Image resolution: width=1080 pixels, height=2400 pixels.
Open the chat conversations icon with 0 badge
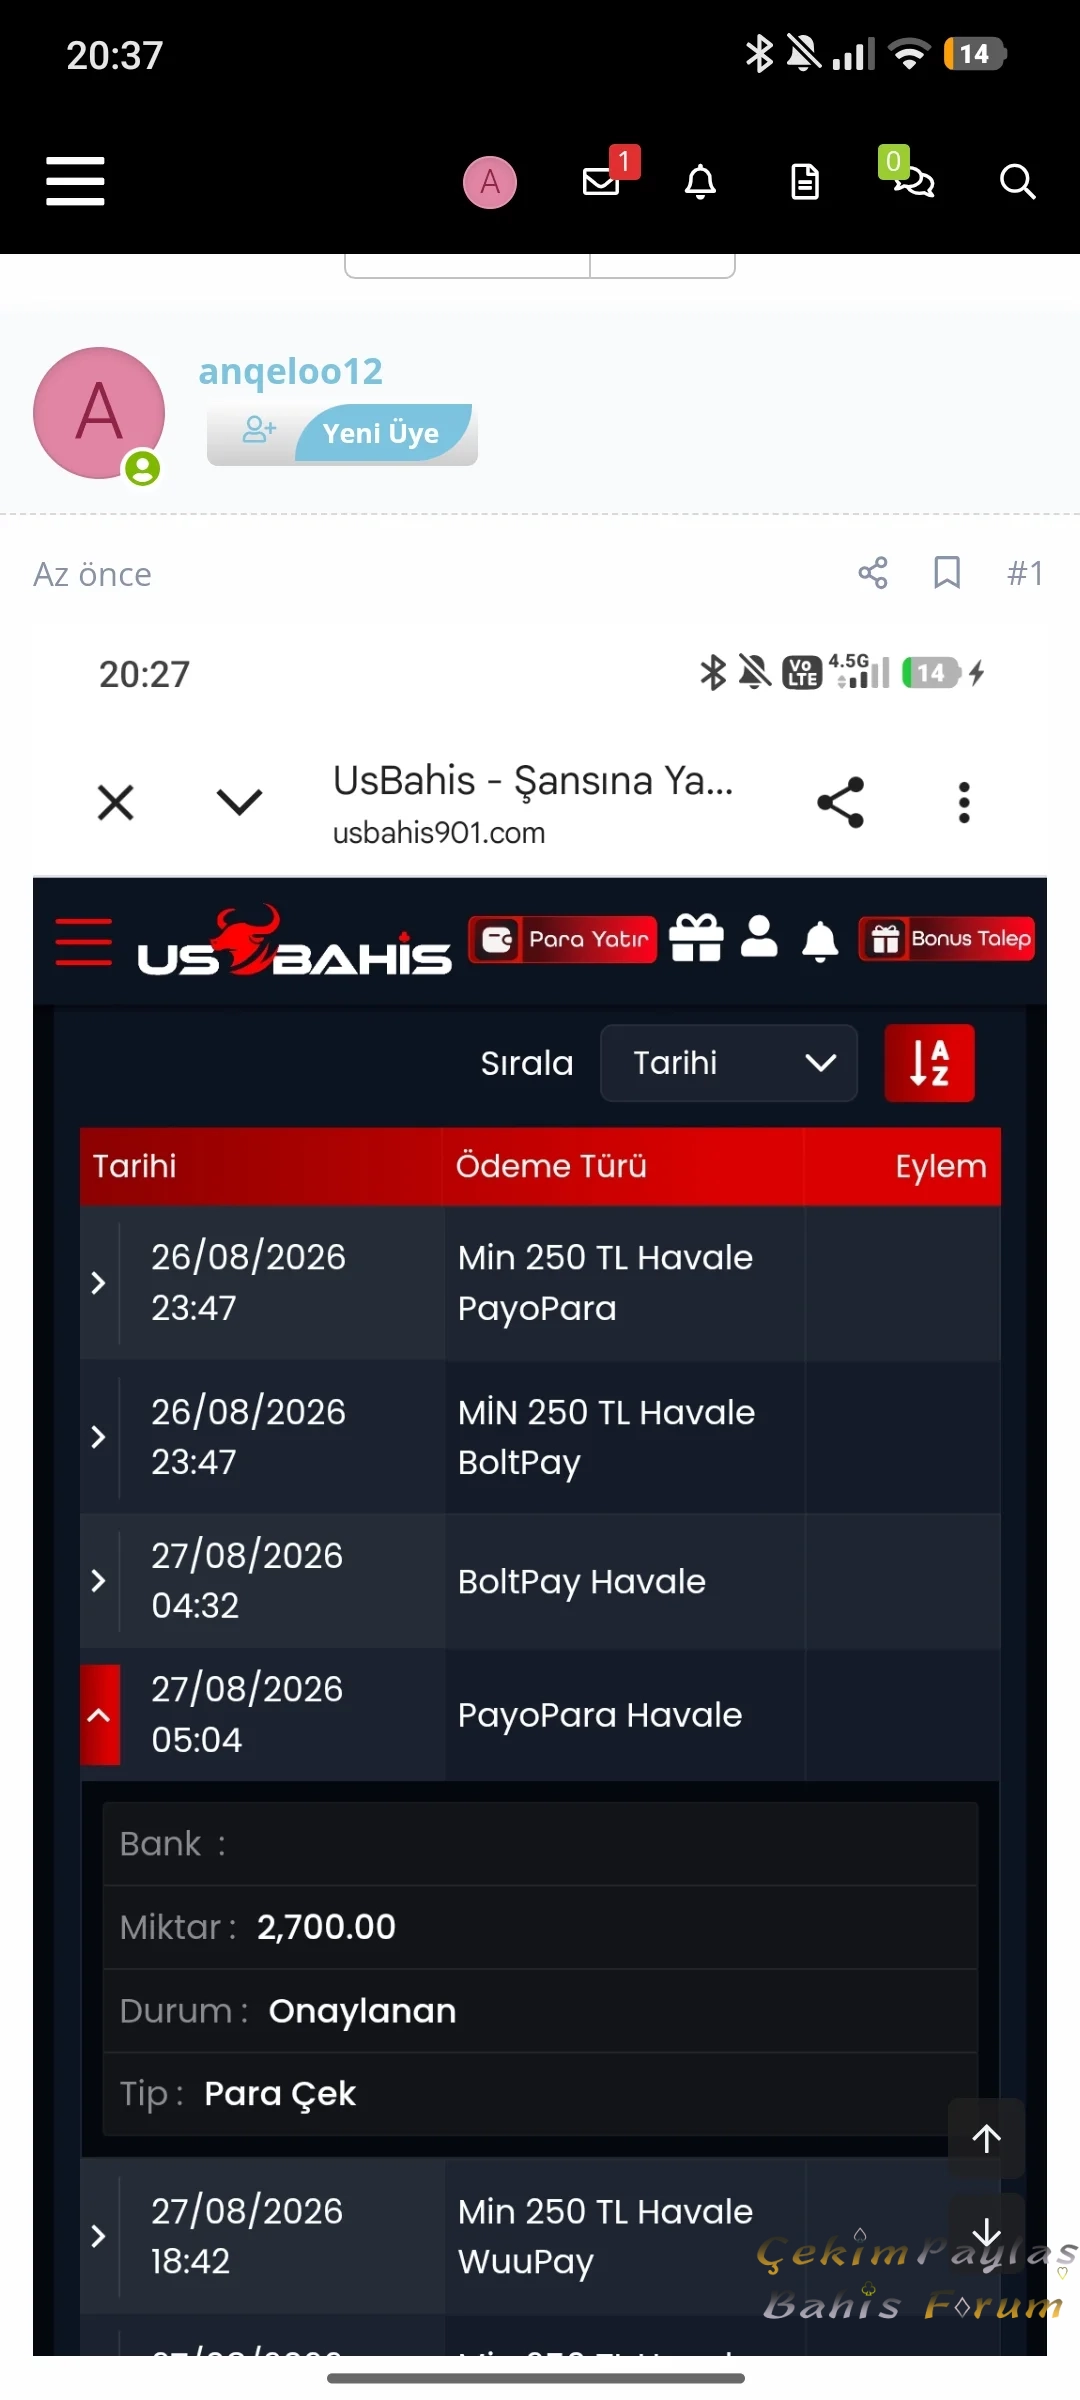[x=906, y=174]
